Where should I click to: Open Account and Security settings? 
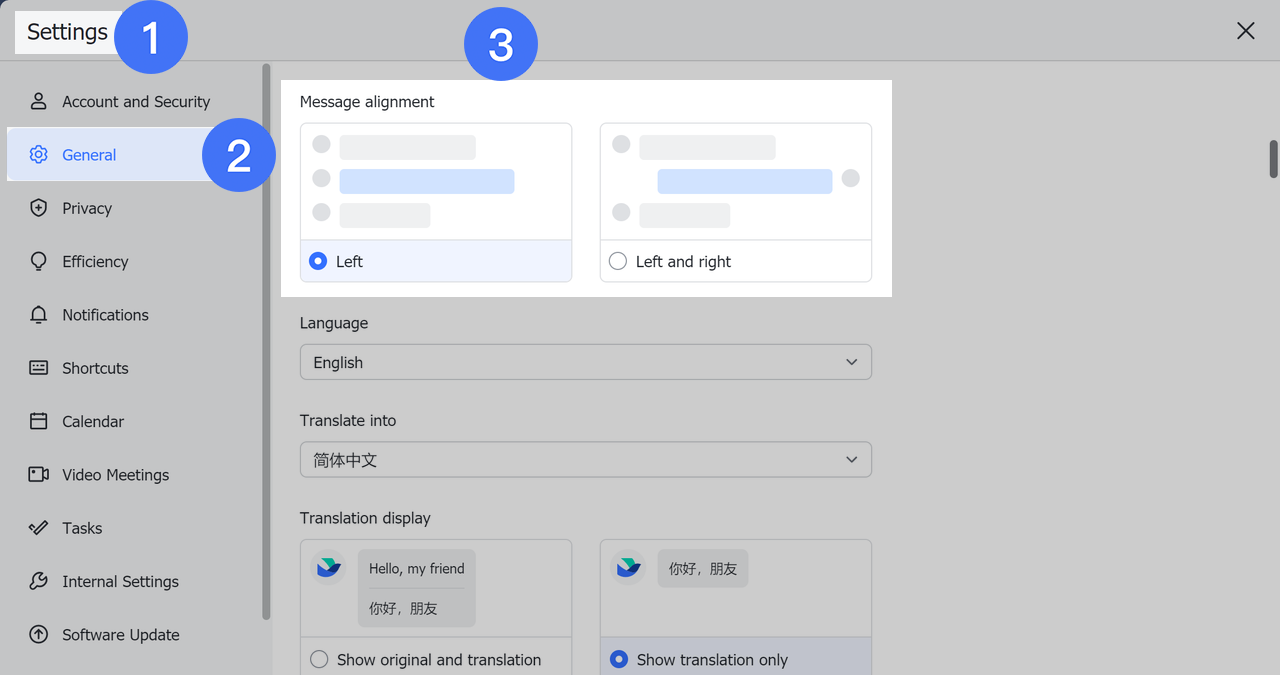(135, 100)
